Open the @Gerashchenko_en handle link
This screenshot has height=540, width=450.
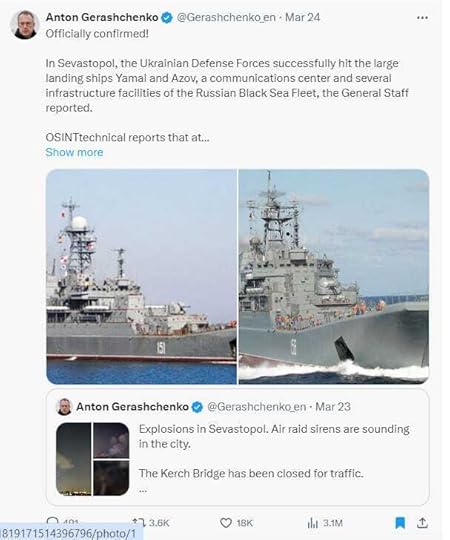point(226,17)
